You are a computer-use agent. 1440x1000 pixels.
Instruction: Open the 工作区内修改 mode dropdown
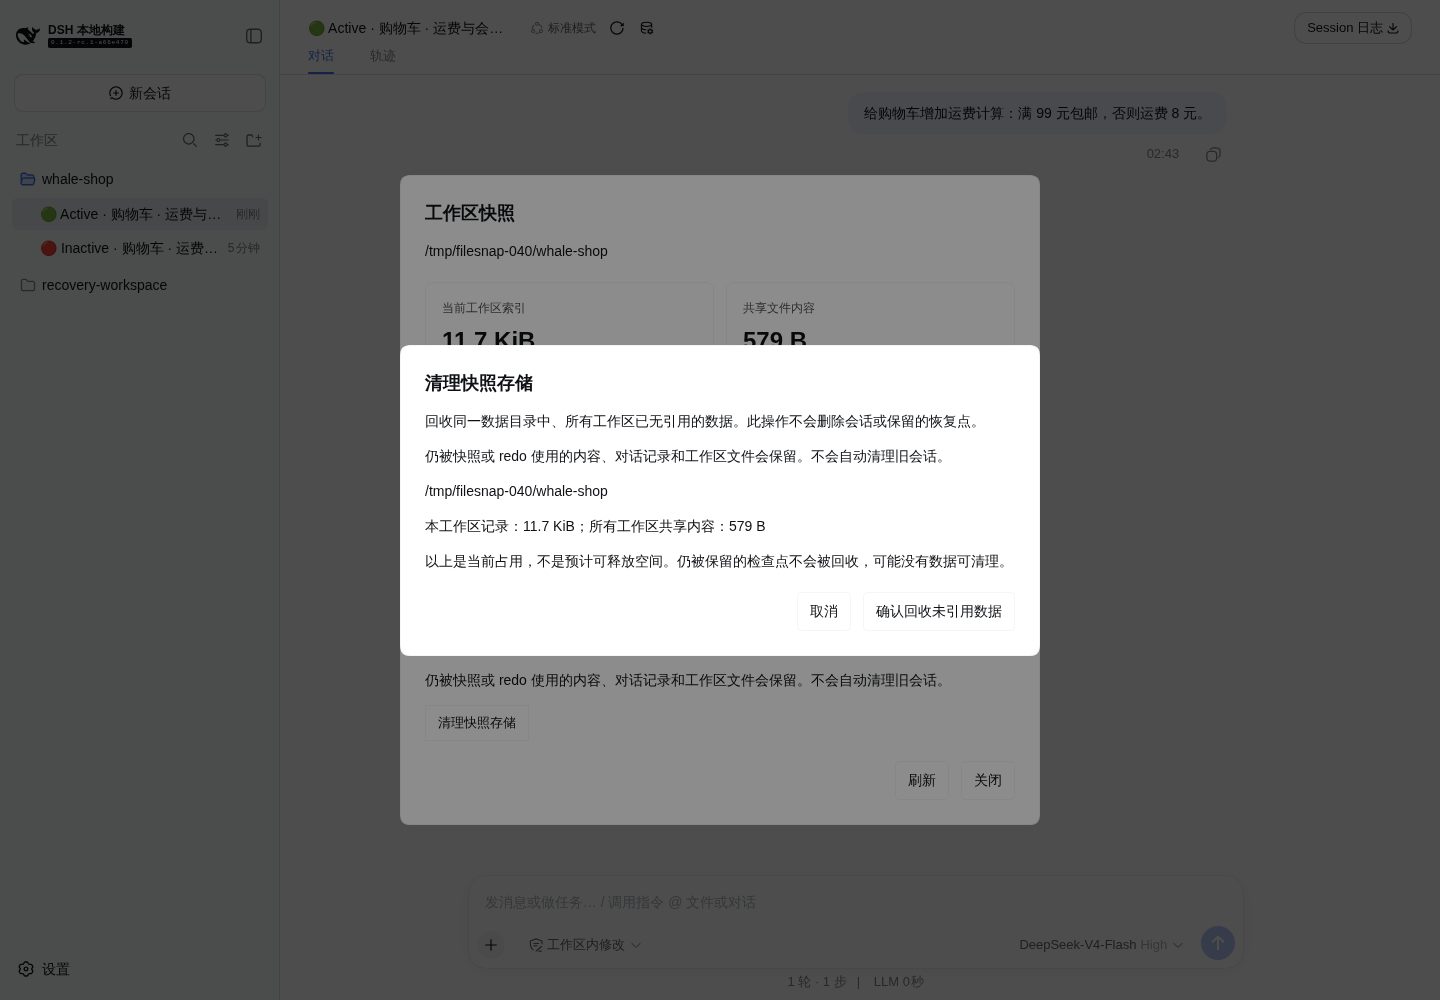click(x=585, y=944)
